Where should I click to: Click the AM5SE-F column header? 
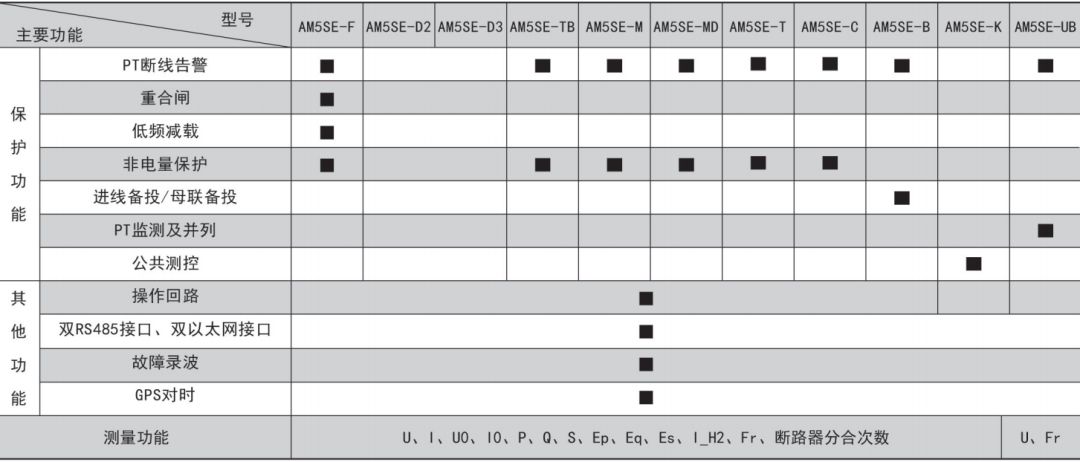tap(326, 28)
